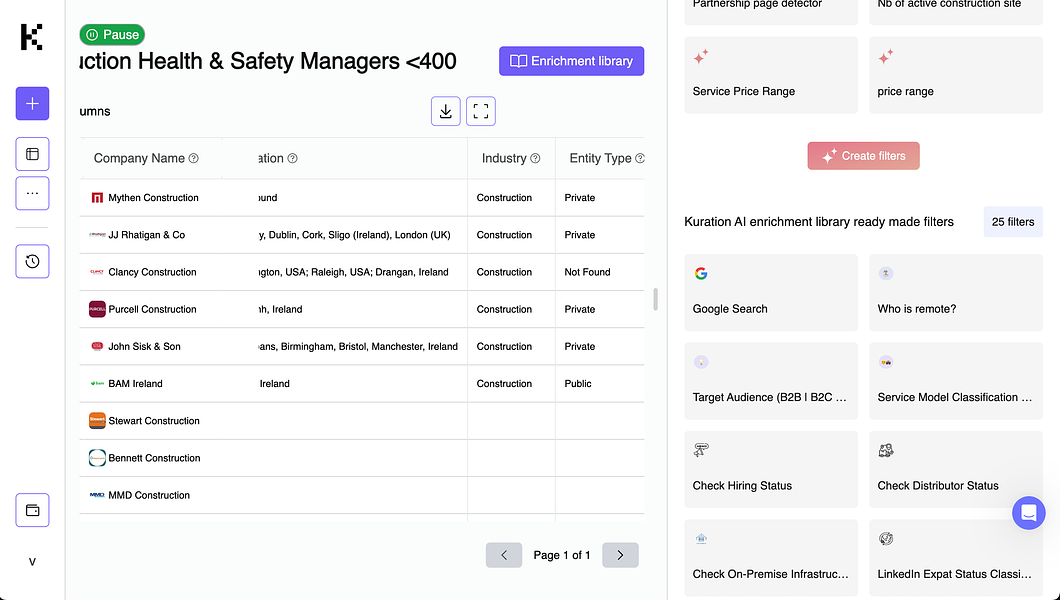Click the help icon beside the truncated 'ation' column

point(293,158)
